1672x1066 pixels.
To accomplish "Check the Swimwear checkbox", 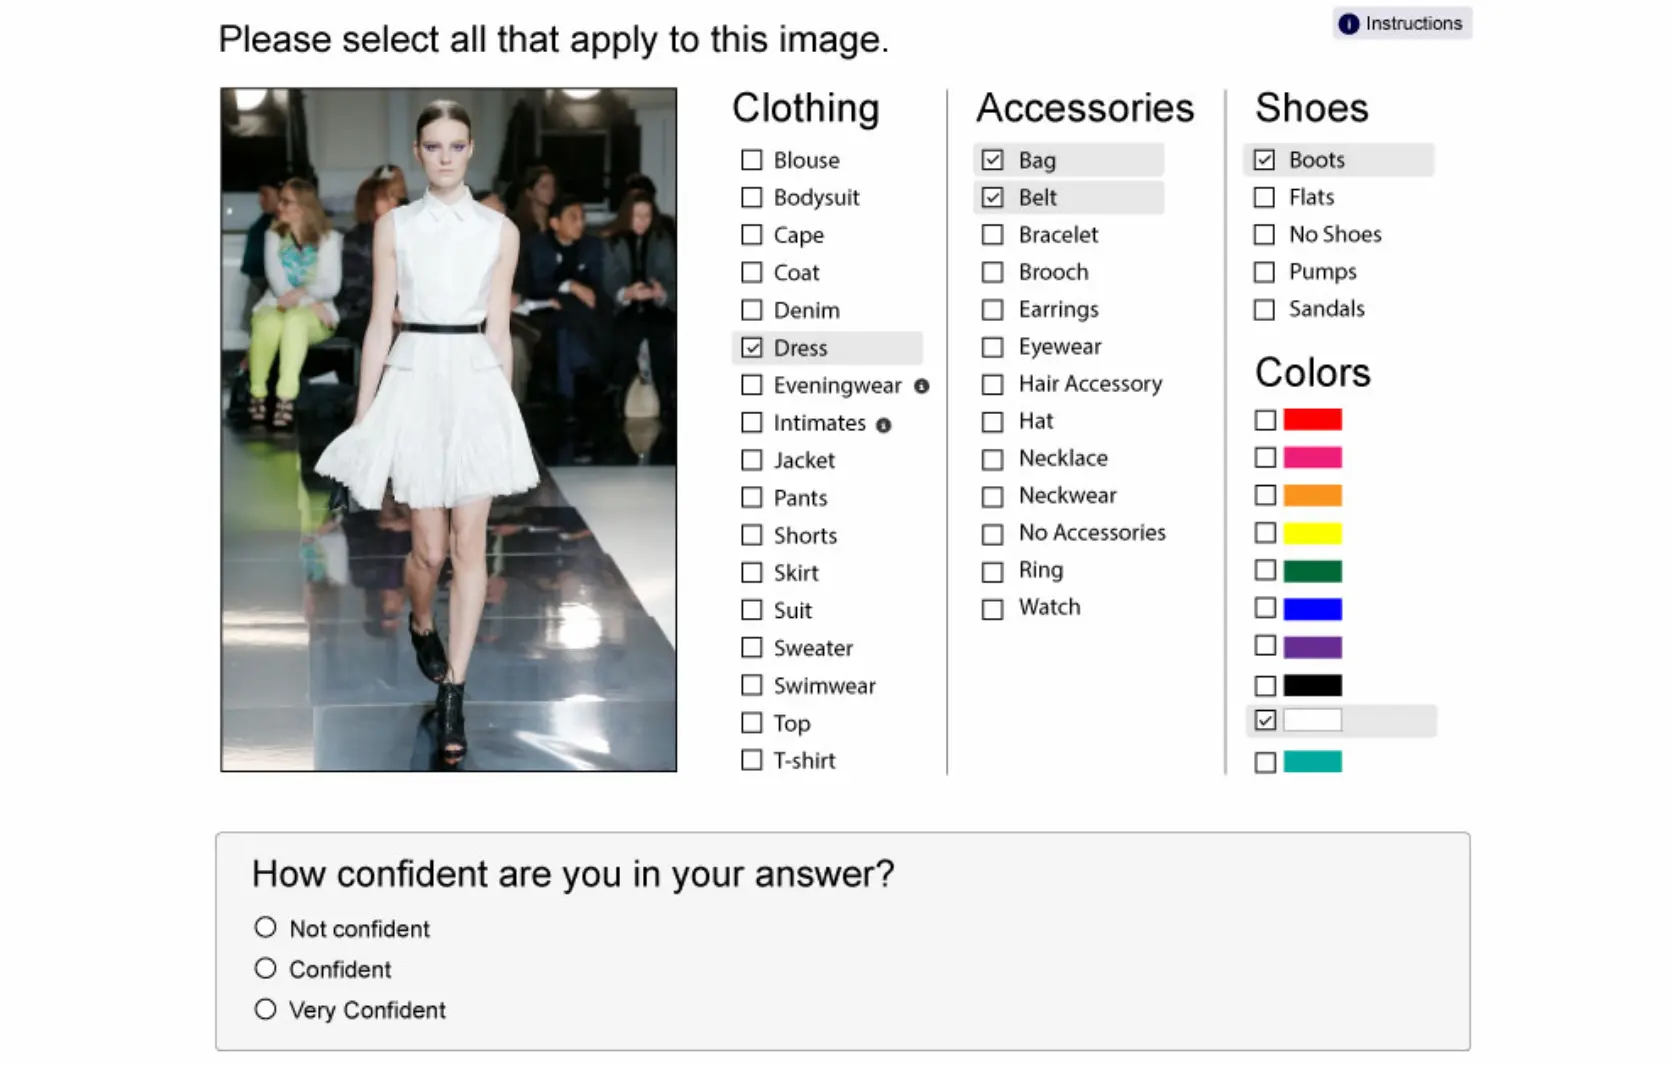I will coord(751,685).
